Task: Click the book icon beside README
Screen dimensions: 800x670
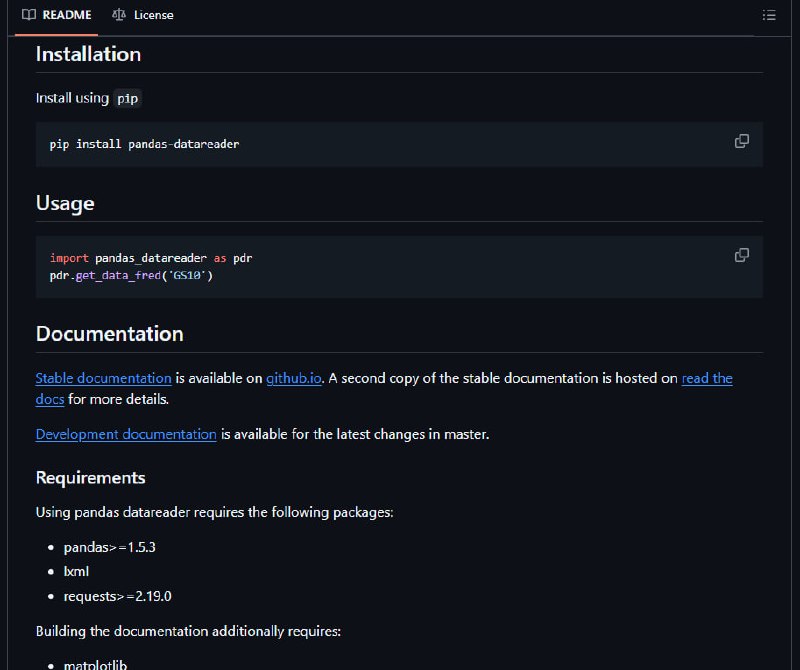Action: [29, 15]
